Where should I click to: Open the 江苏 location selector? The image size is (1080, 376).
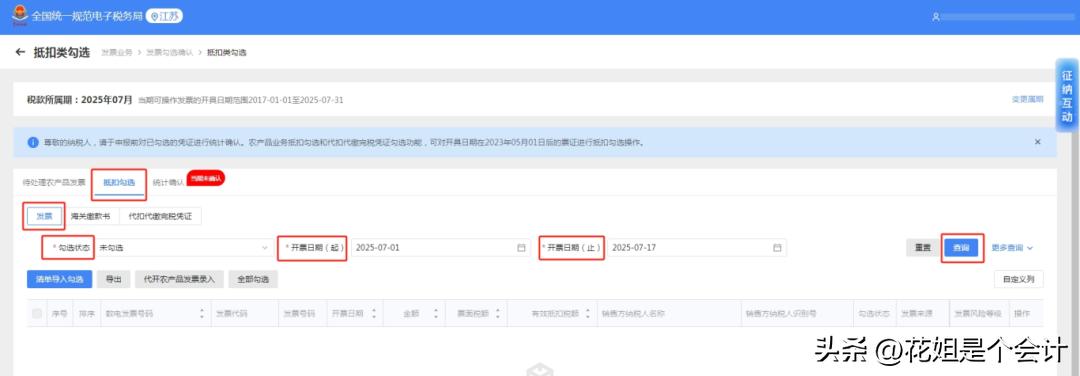coord(165,16)
